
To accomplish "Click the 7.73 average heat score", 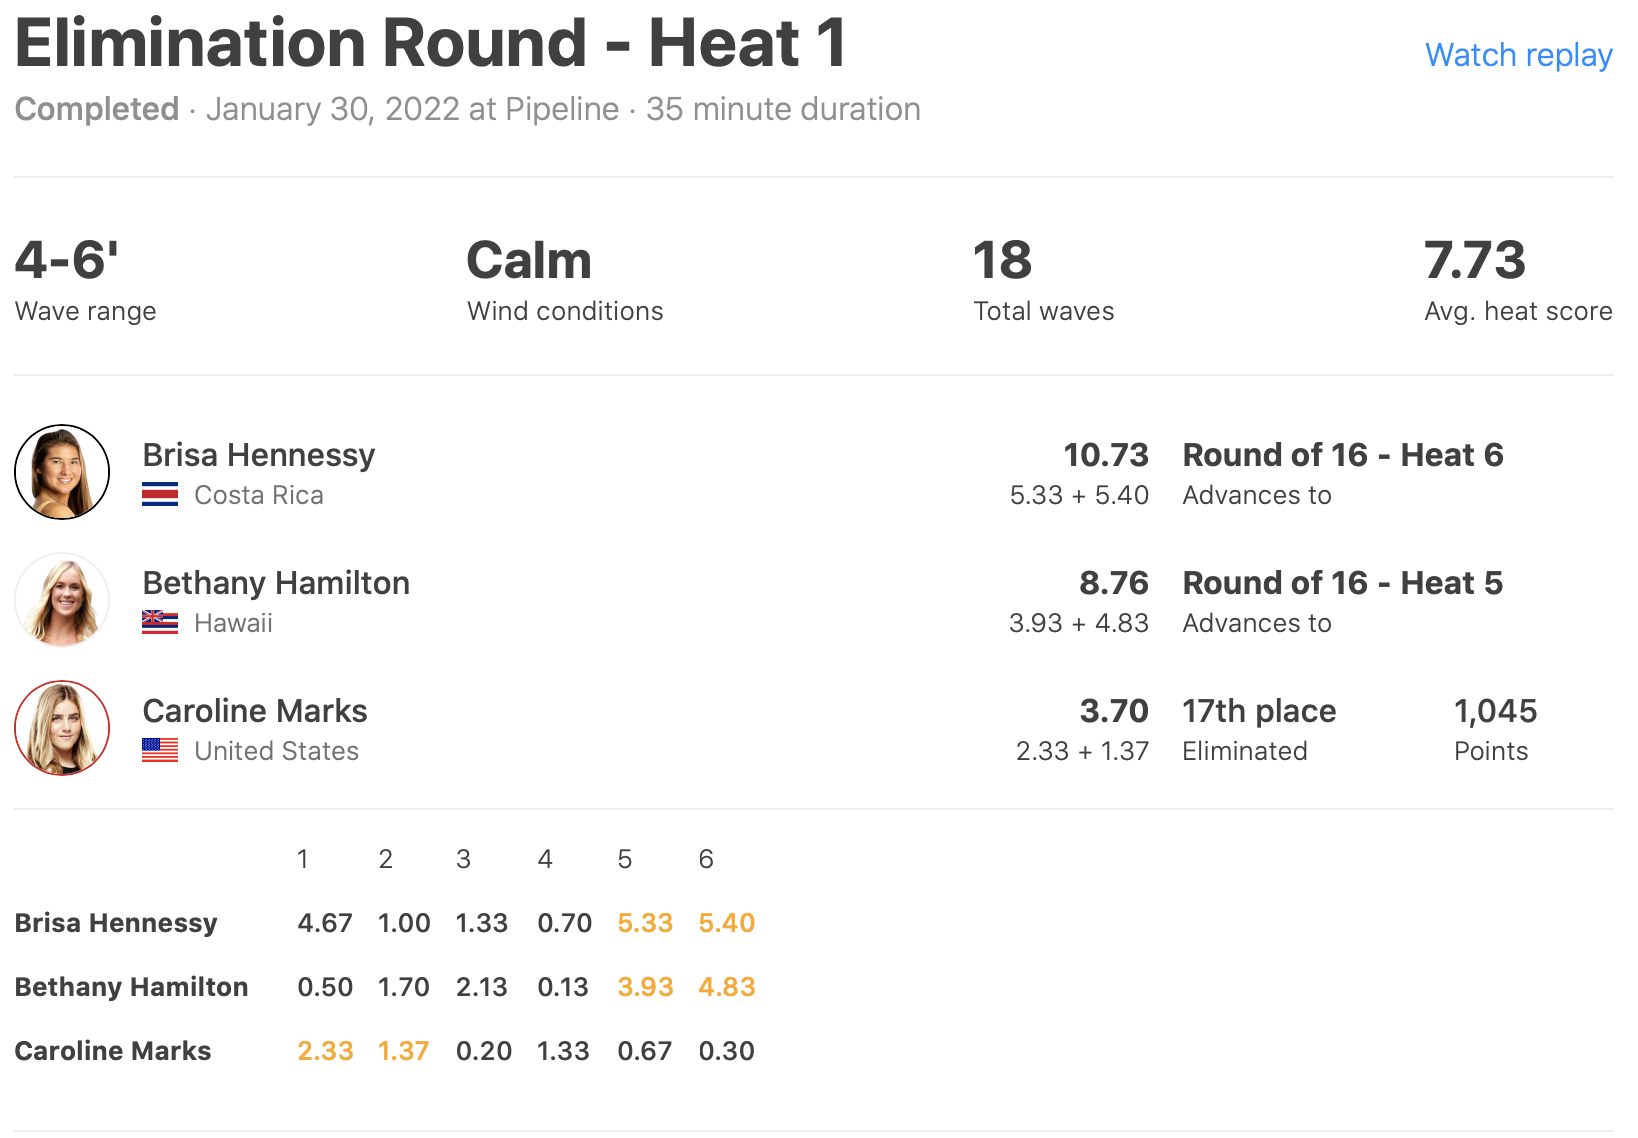I will click(x=1474, y=261).
